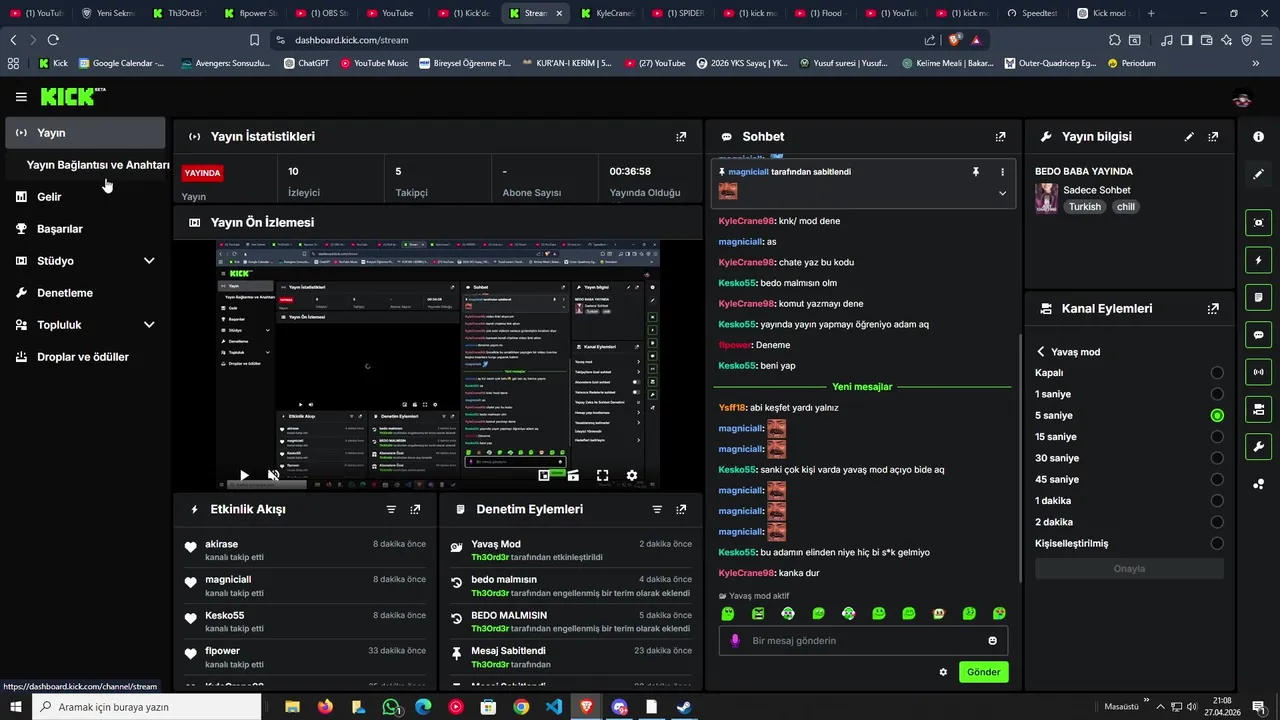Open the Windows Start menu
The height and width of the screenshot is (720, 1280).
click(x=17, y=706)
